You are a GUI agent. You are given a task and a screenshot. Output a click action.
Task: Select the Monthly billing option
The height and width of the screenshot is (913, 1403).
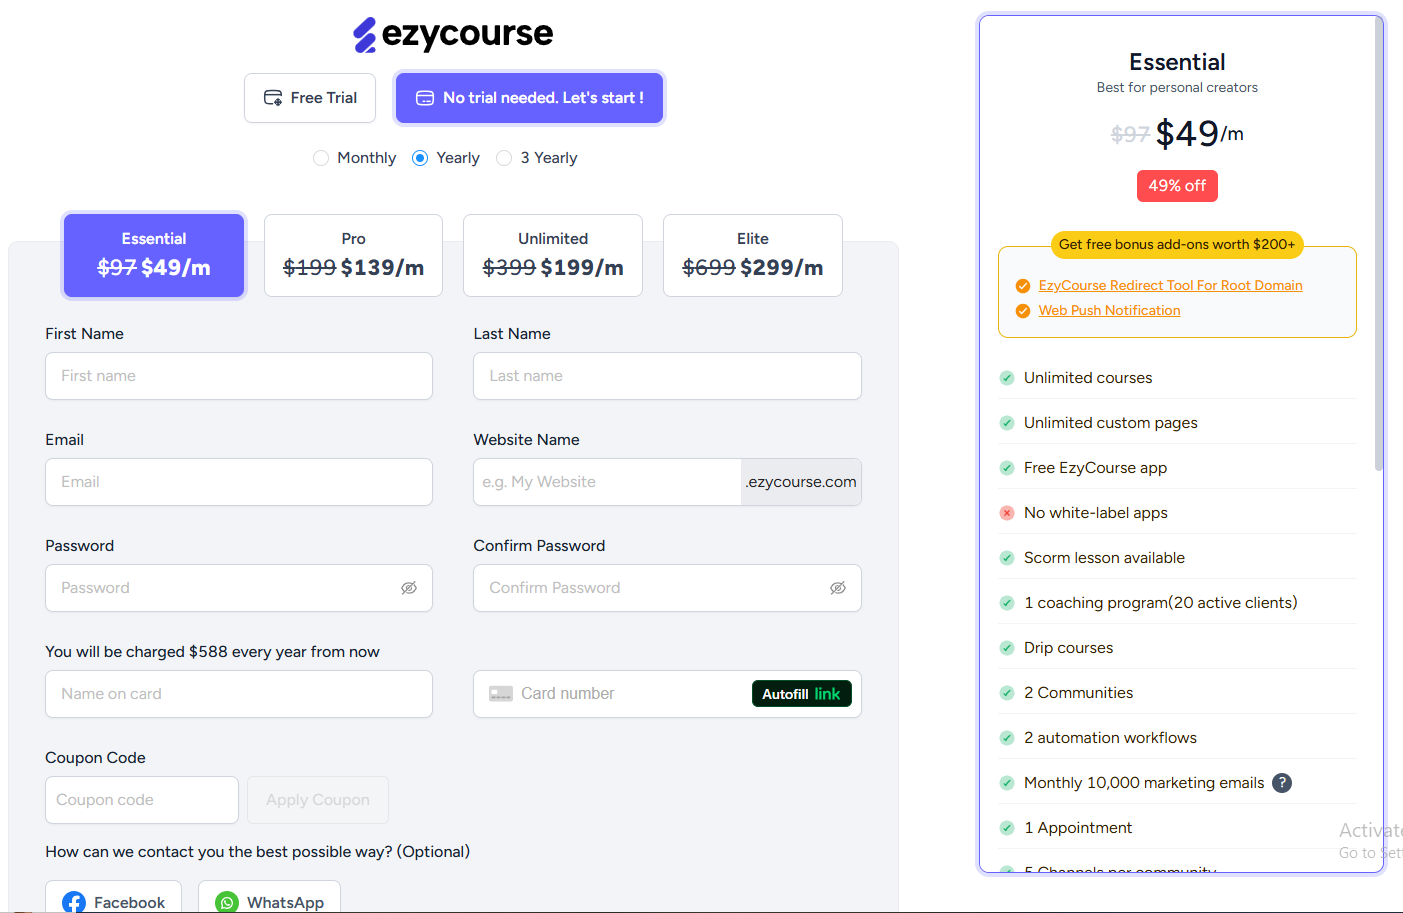tap(321, 158)
